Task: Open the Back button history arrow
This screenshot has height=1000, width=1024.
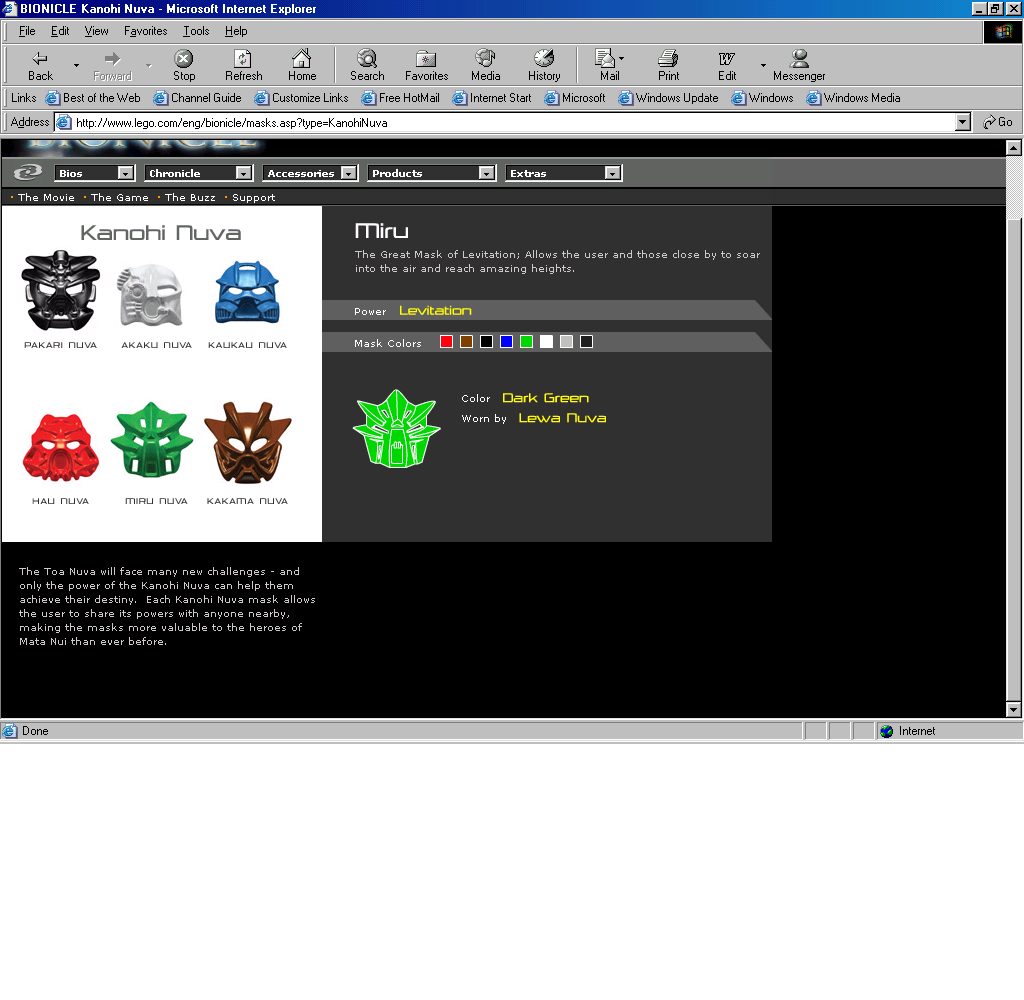Action: [x=76, y=65]
